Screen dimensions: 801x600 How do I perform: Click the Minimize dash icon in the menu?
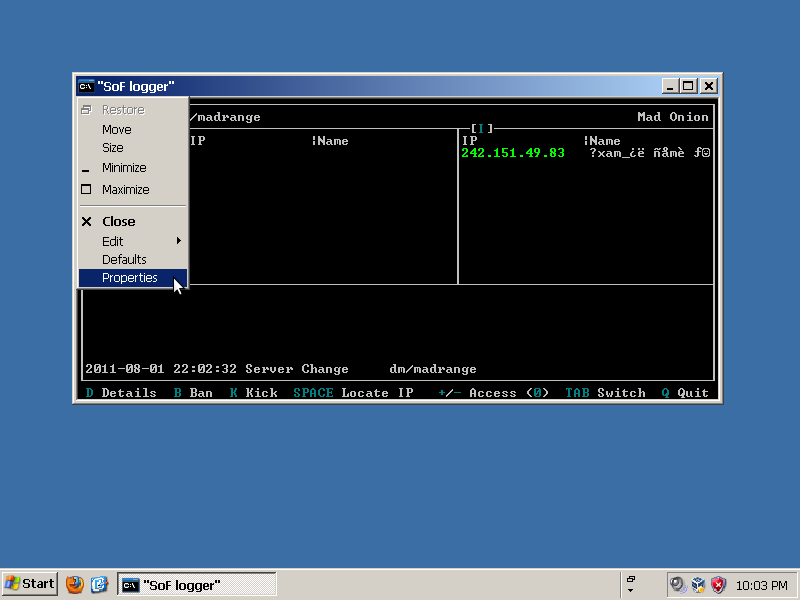[86, 171]
